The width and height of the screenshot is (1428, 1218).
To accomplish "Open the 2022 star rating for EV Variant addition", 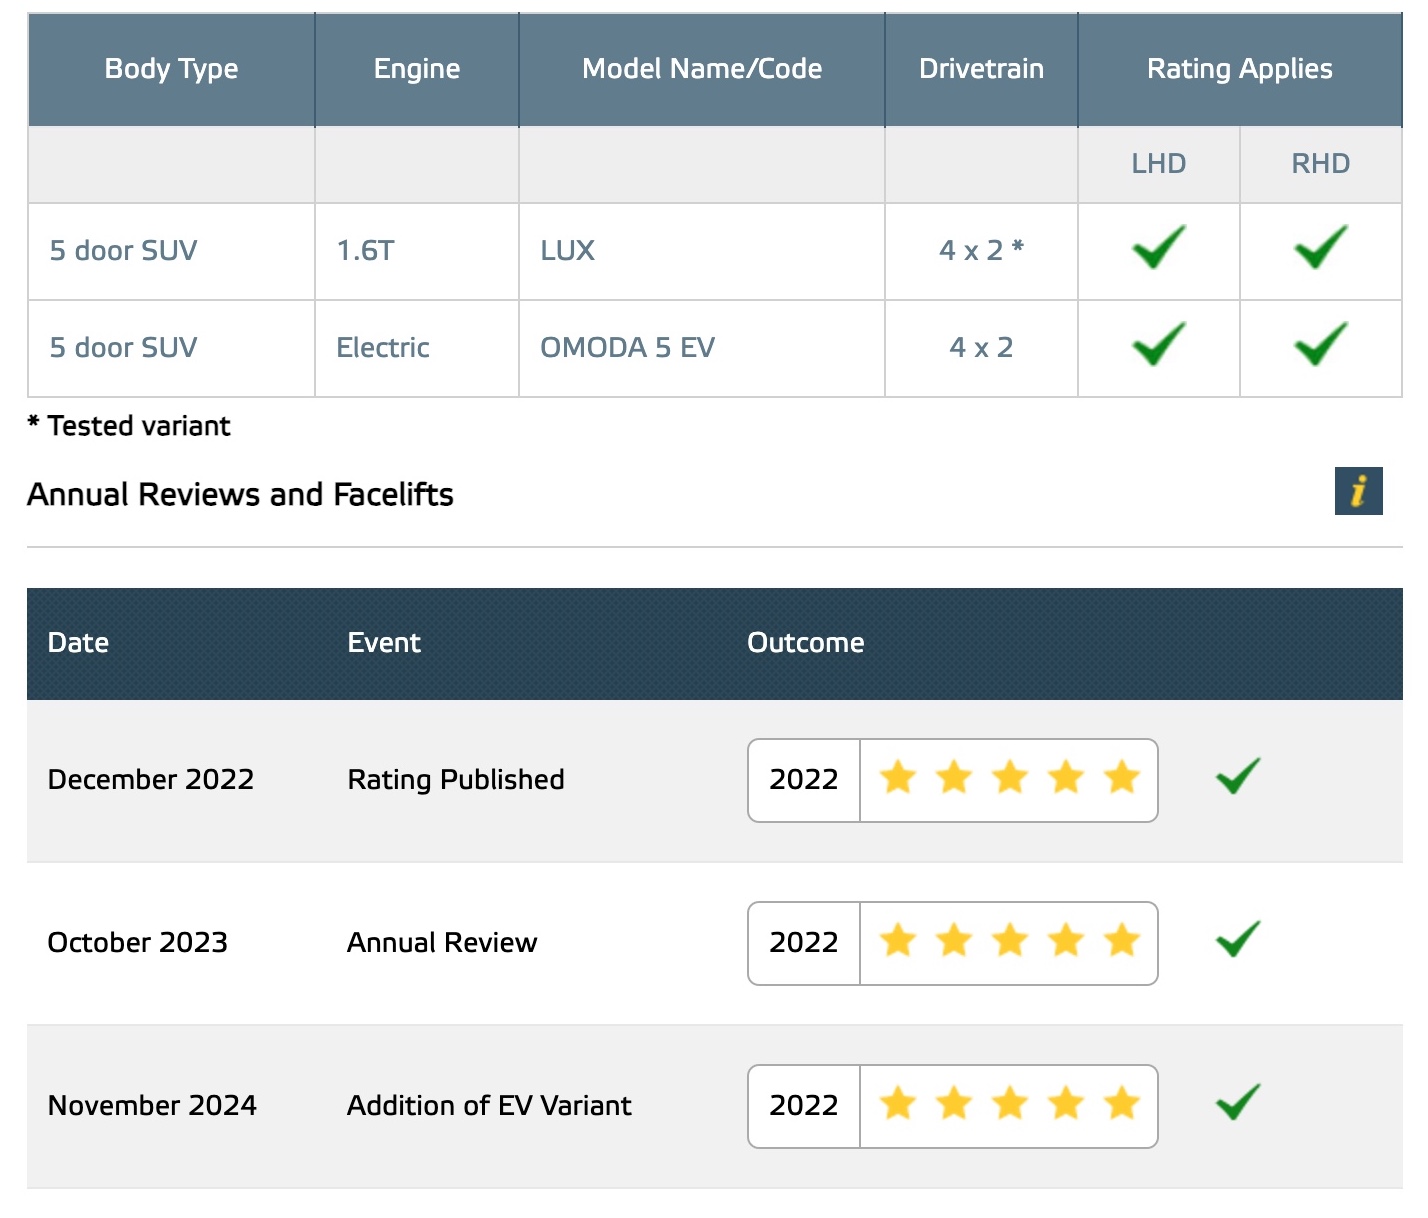I will click(953, 1106).
